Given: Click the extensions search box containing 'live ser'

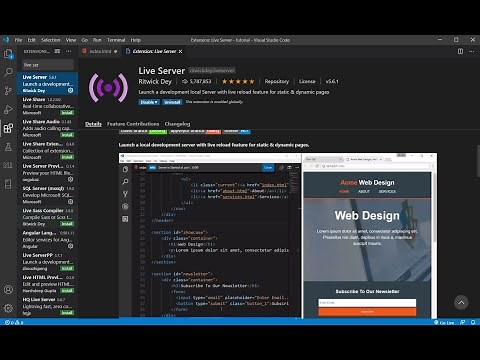Looking at the screenshot, I should click(x=48, y=65).
